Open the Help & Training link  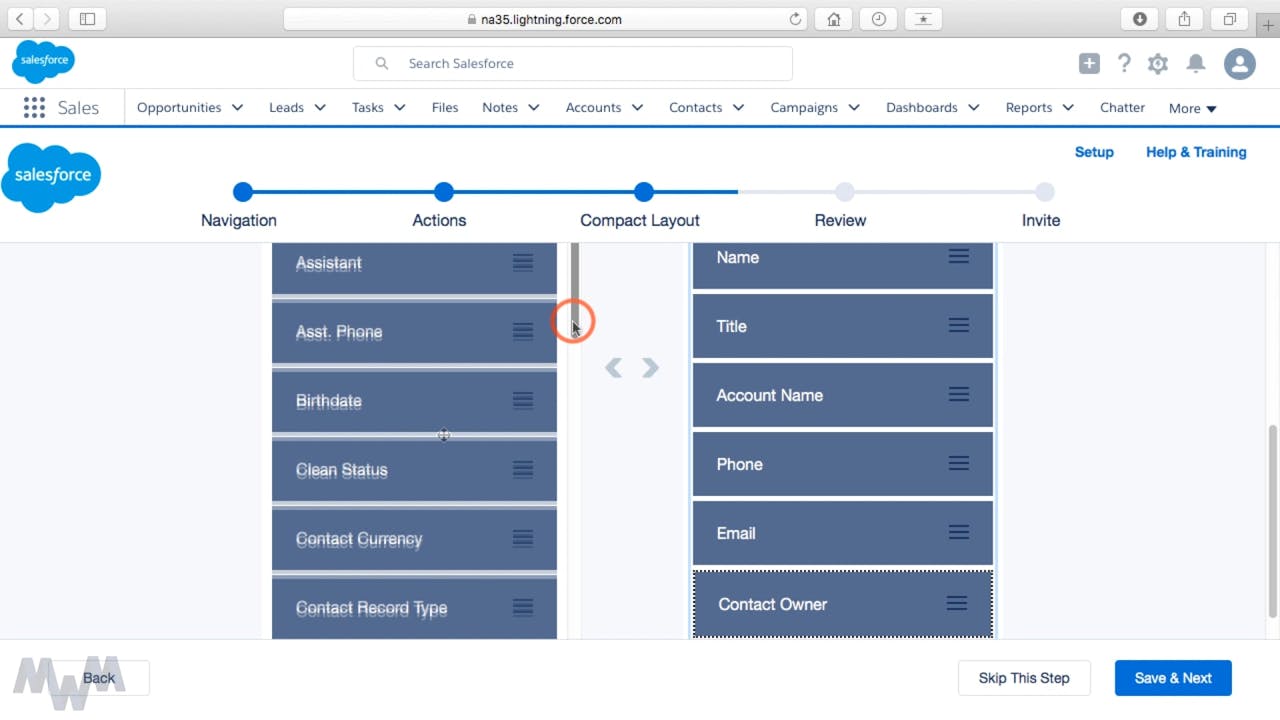point(1196,152)
